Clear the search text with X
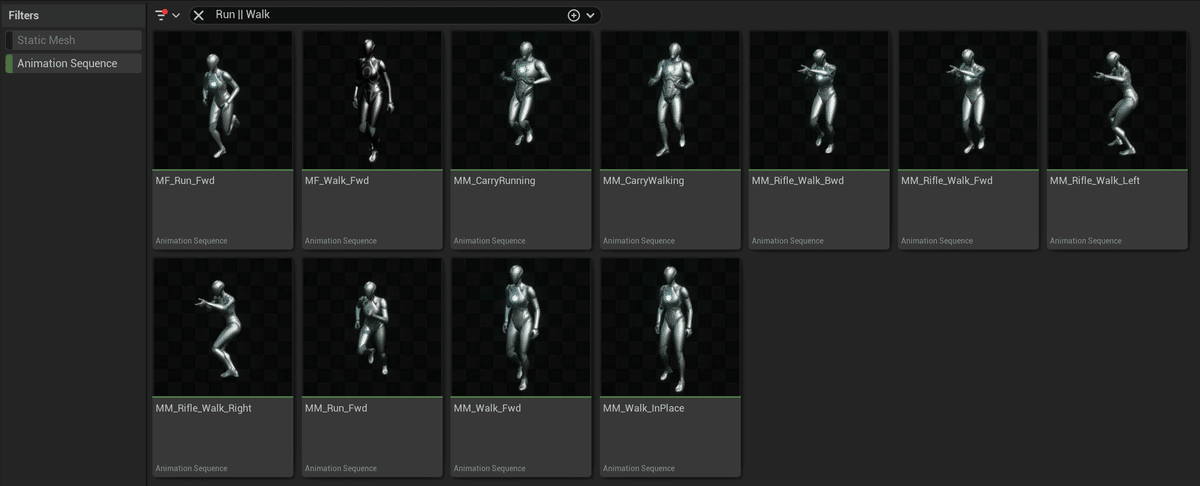Image resolution: width=1200 pixels, height=486 pixels. pos(198,15)
